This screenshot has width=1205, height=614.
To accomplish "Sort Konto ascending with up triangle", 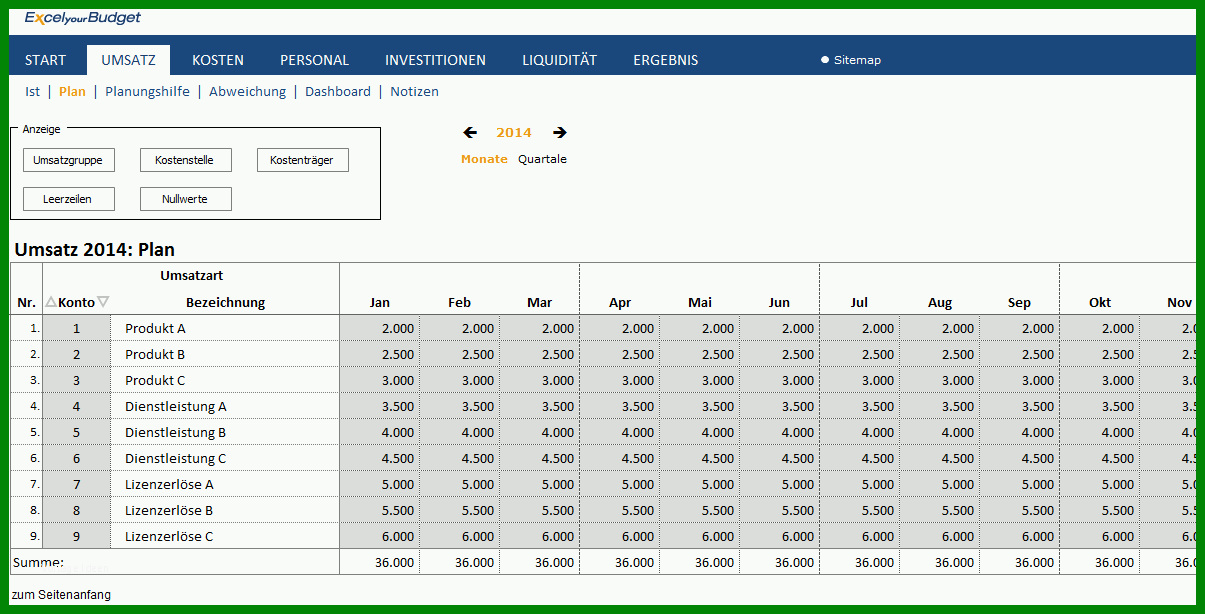I will [x=51, y=302].
